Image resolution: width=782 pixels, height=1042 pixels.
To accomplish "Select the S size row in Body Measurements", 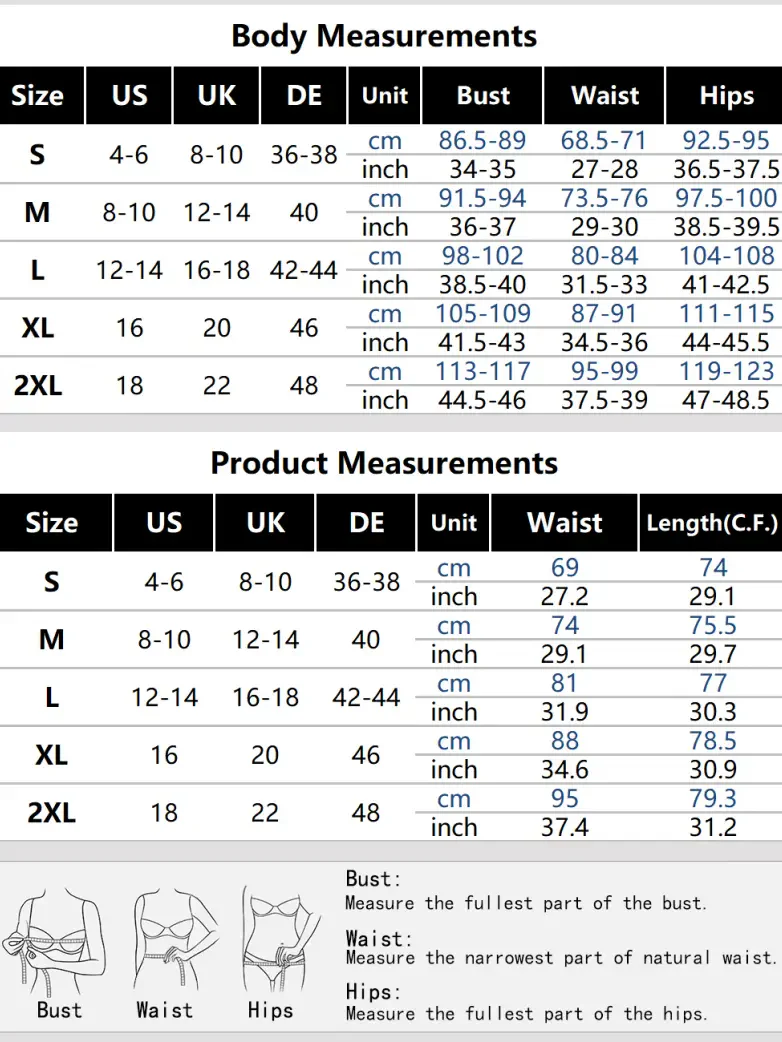I will [x=391, y=154].
